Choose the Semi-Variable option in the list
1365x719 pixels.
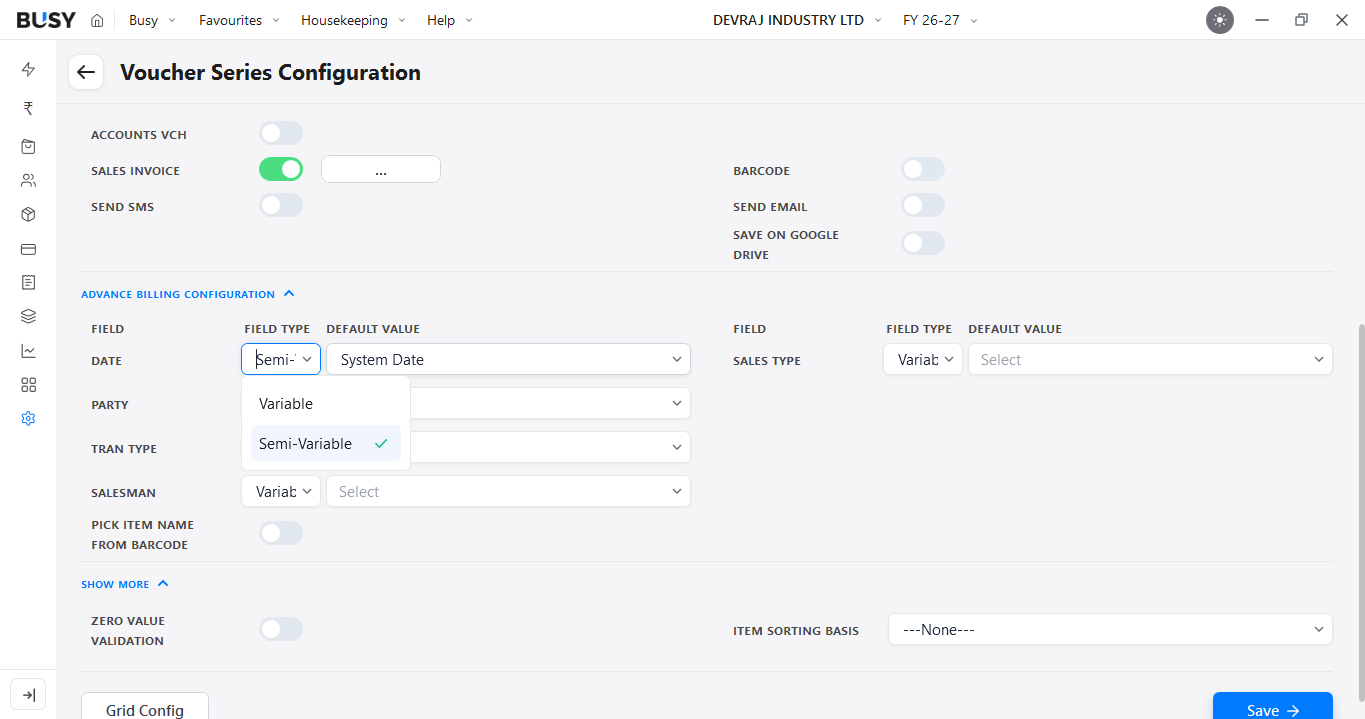tap(326, 444)
